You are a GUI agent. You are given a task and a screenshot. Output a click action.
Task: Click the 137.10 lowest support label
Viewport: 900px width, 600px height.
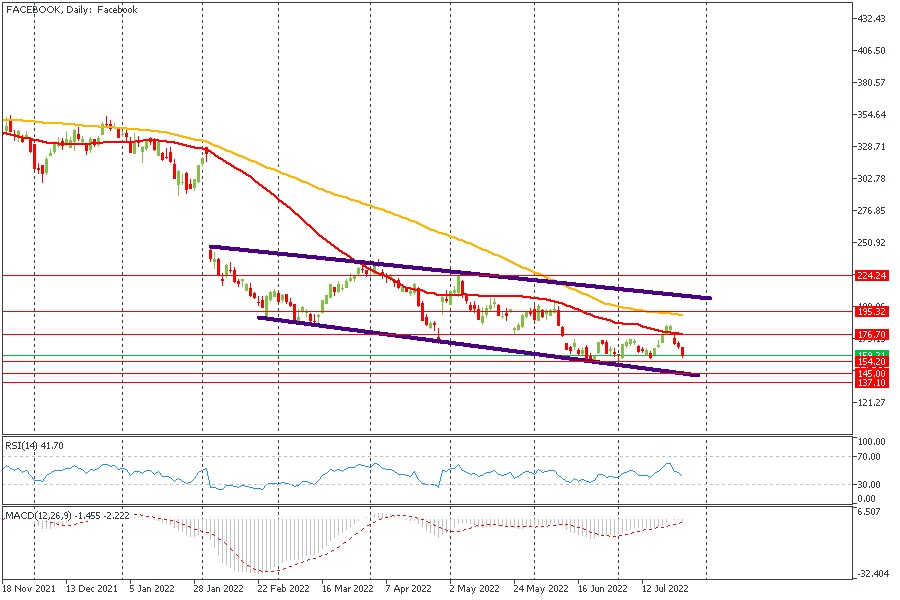tap(872, 383)
